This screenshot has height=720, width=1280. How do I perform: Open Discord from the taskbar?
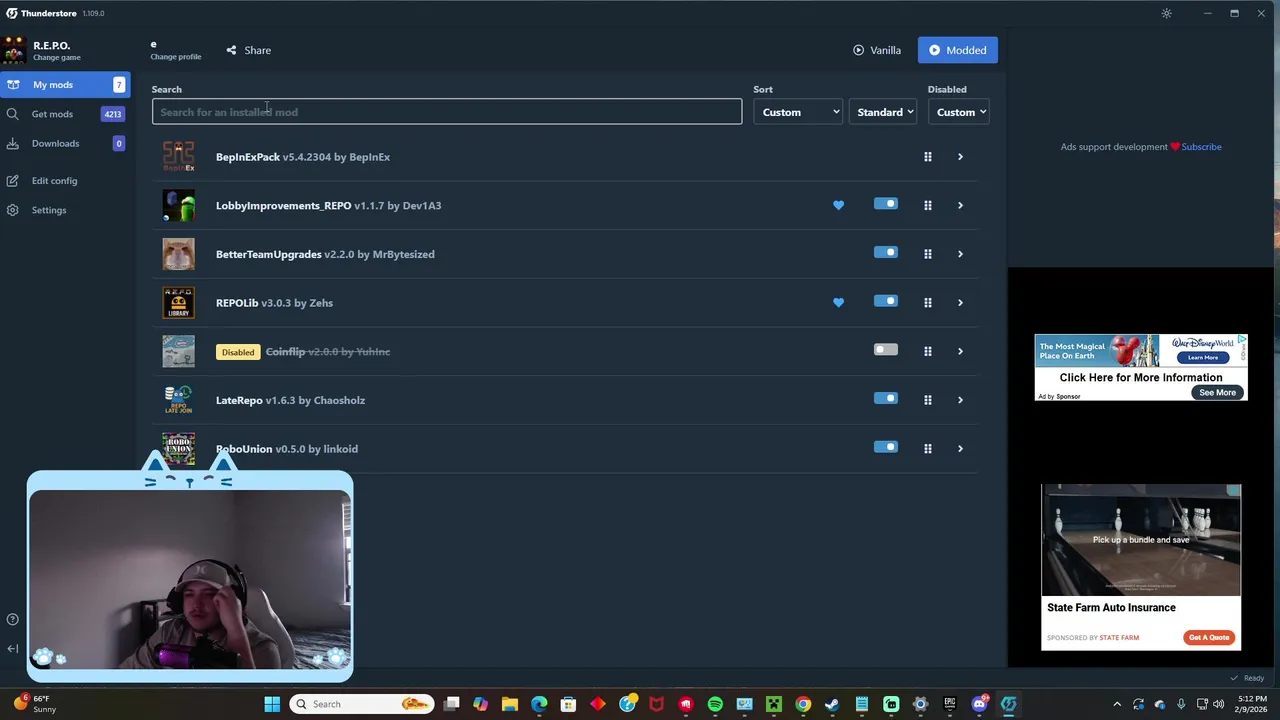tap(979, 704)
